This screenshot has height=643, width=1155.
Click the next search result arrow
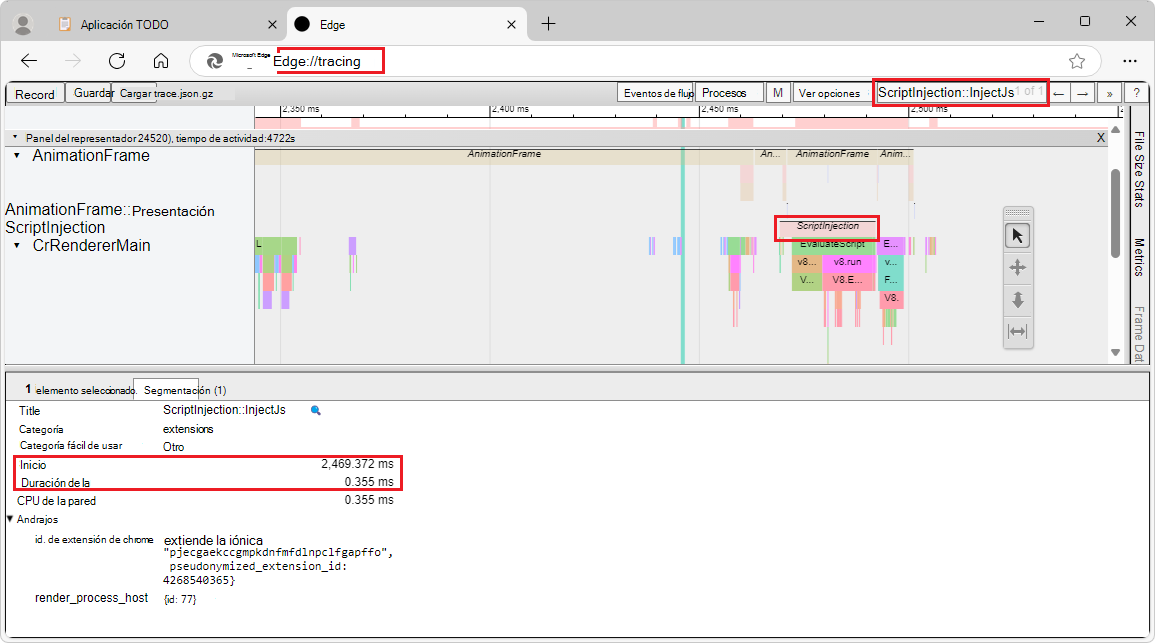(1082, 92)
